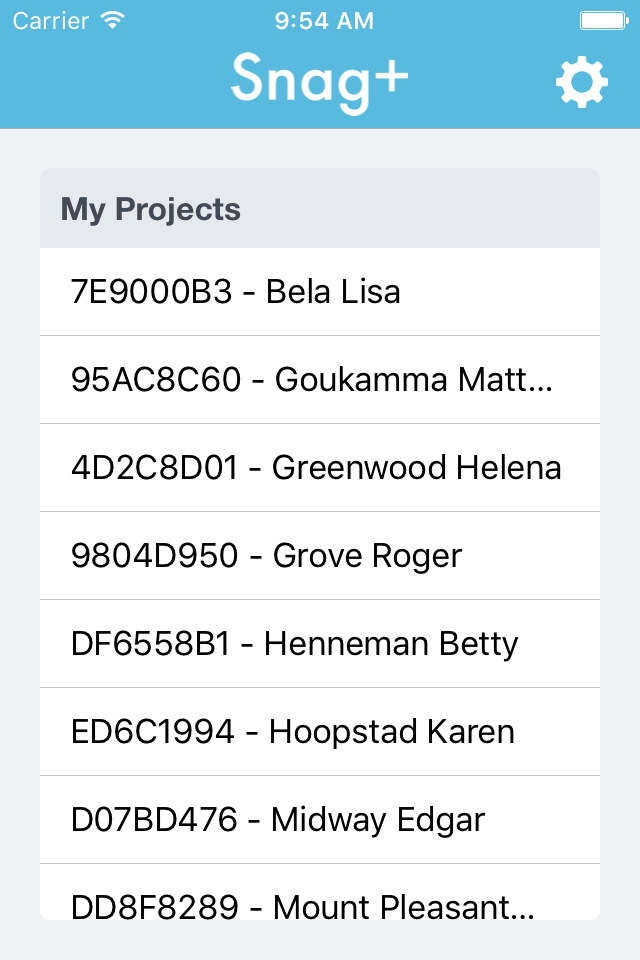The height and width of the screenshot is (960, 640).
Task: Click the Wi-Fi signal icon
Action: 114,20
